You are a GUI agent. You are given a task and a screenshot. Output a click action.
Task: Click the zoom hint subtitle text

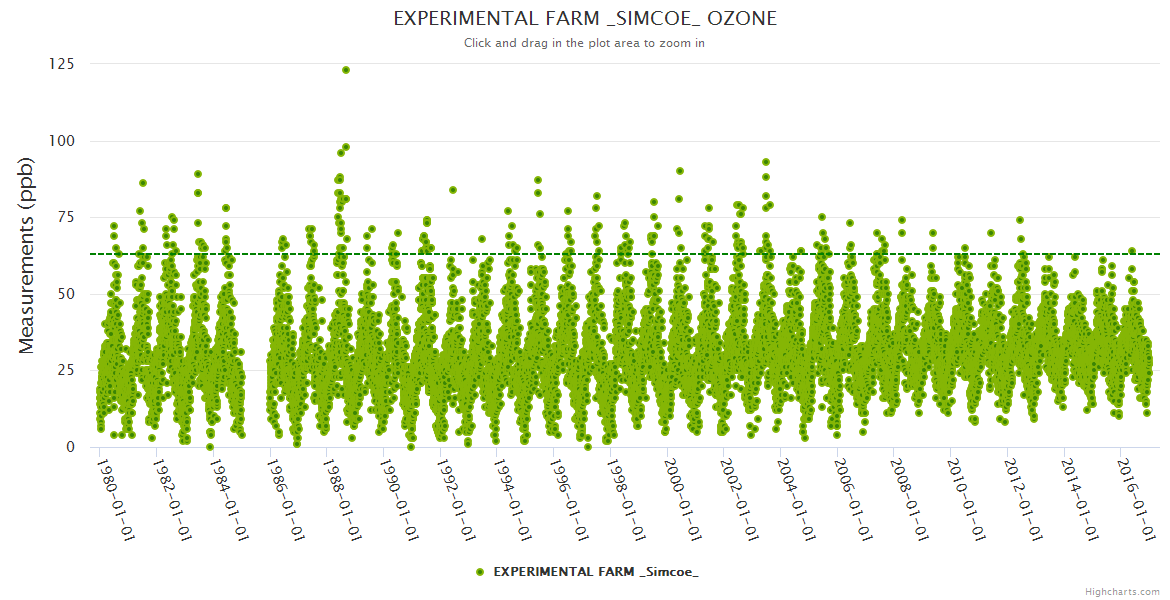tap(585, 43)
